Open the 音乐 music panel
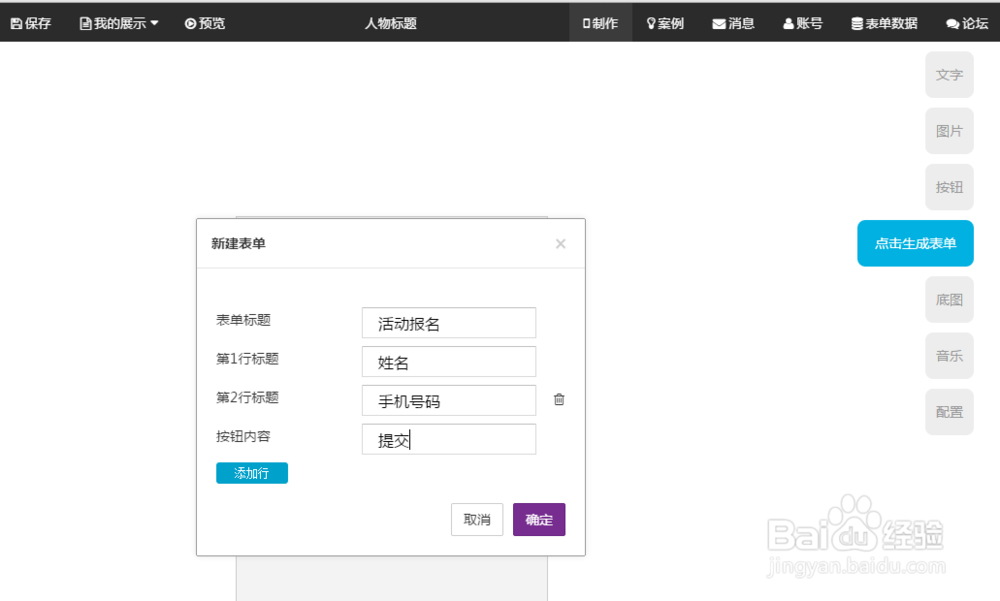 (x=949, y=356)
